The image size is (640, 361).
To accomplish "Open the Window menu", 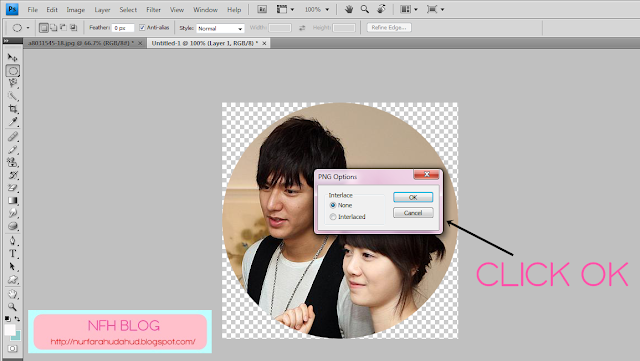I will coord(205,9).
